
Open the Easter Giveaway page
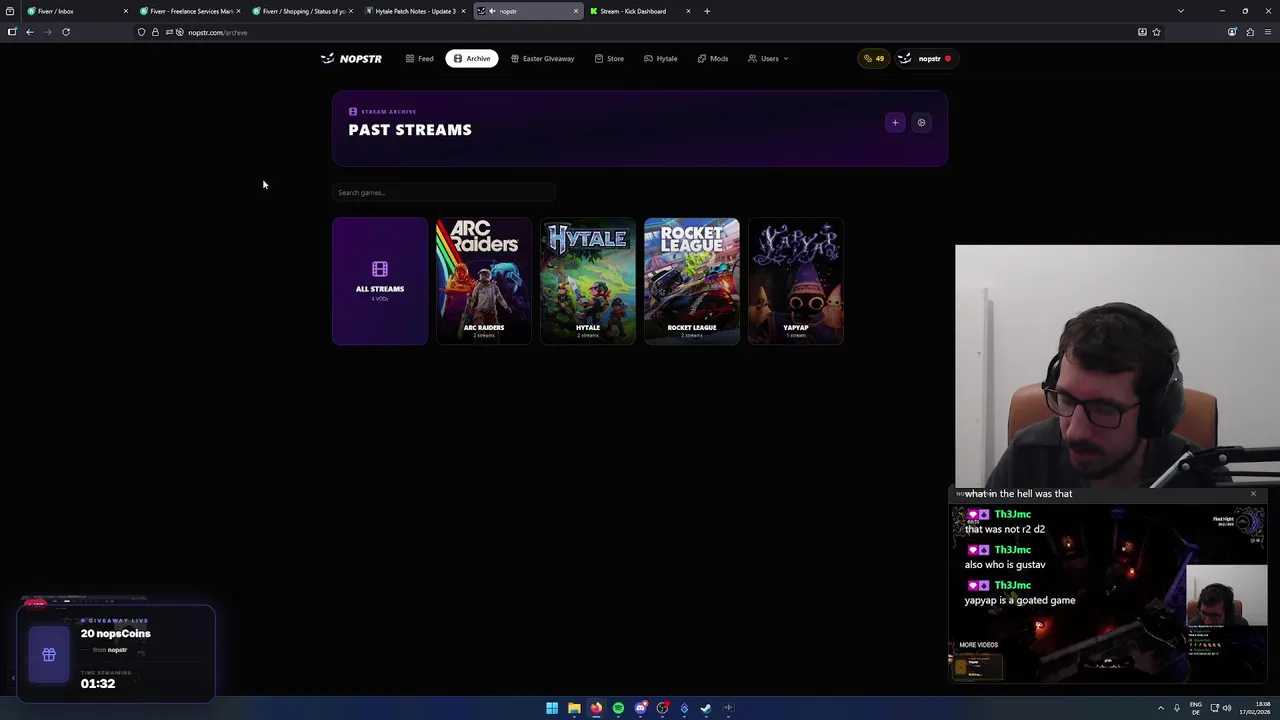coord(543,59)
